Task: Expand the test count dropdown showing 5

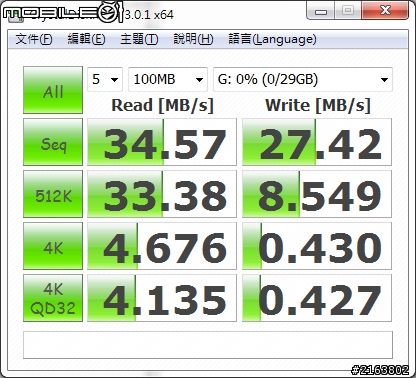Action: 105,79
